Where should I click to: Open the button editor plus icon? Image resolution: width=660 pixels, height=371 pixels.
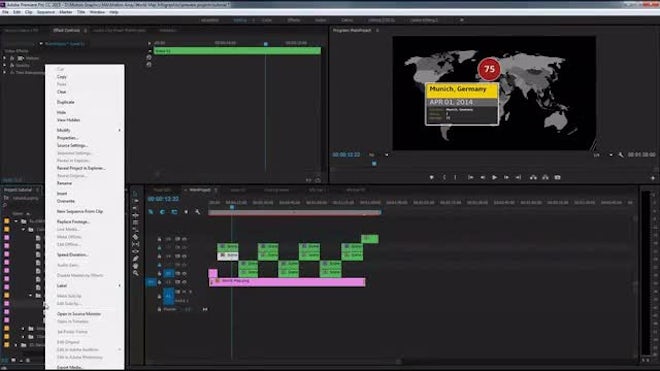pyautogui.click(x=652, y=178)
